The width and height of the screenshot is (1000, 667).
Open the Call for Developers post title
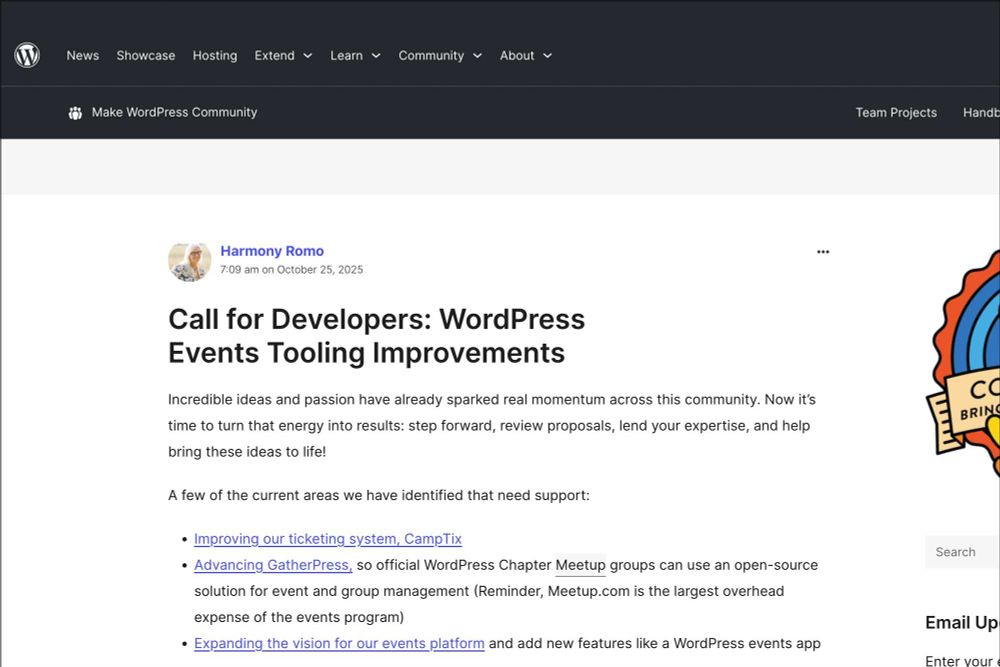pos(376,336)
